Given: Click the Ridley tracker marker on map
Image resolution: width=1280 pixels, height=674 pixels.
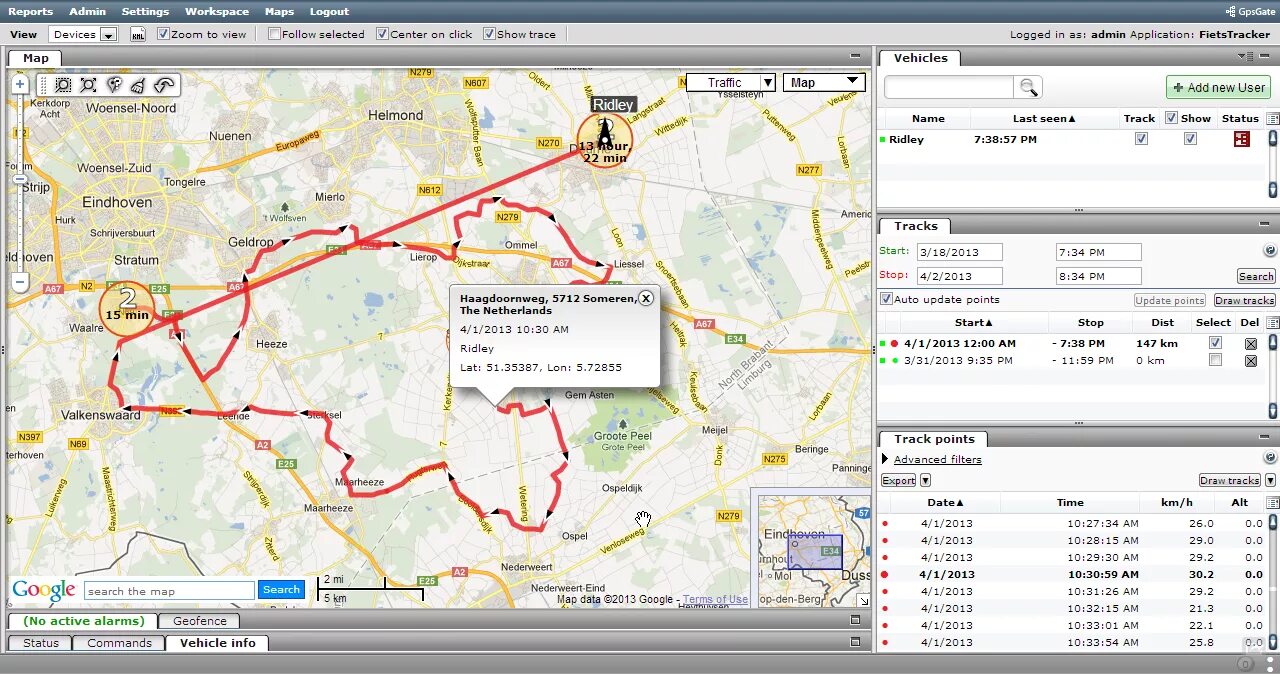Looking at the screenshot, I should (x=604, y=139).
